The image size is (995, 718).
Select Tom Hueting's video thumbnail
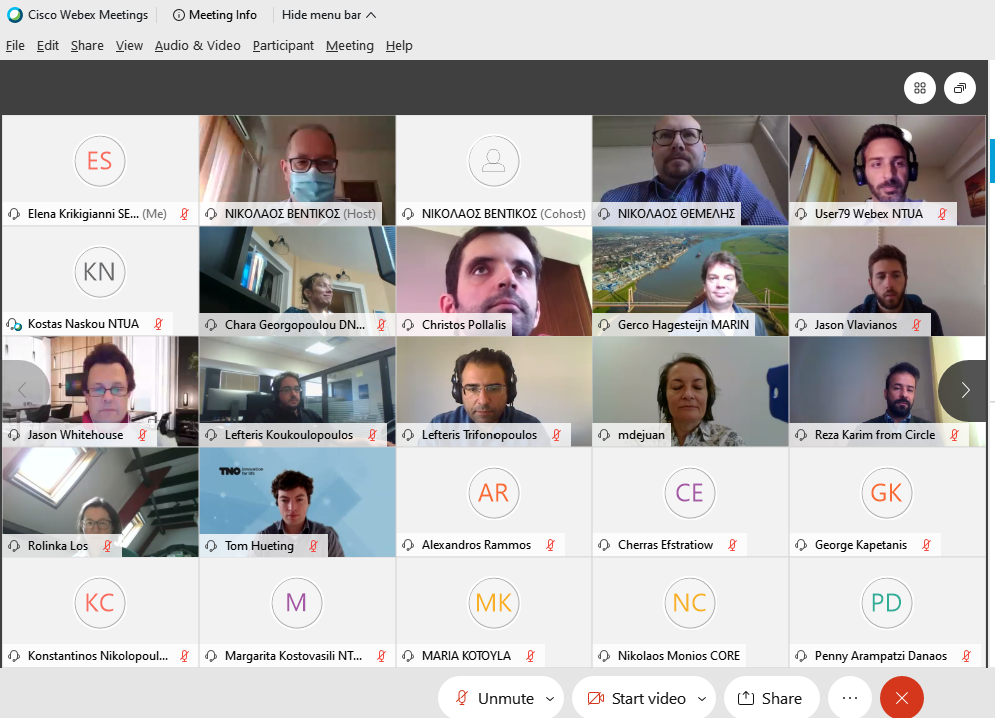[x=297, y=502]
